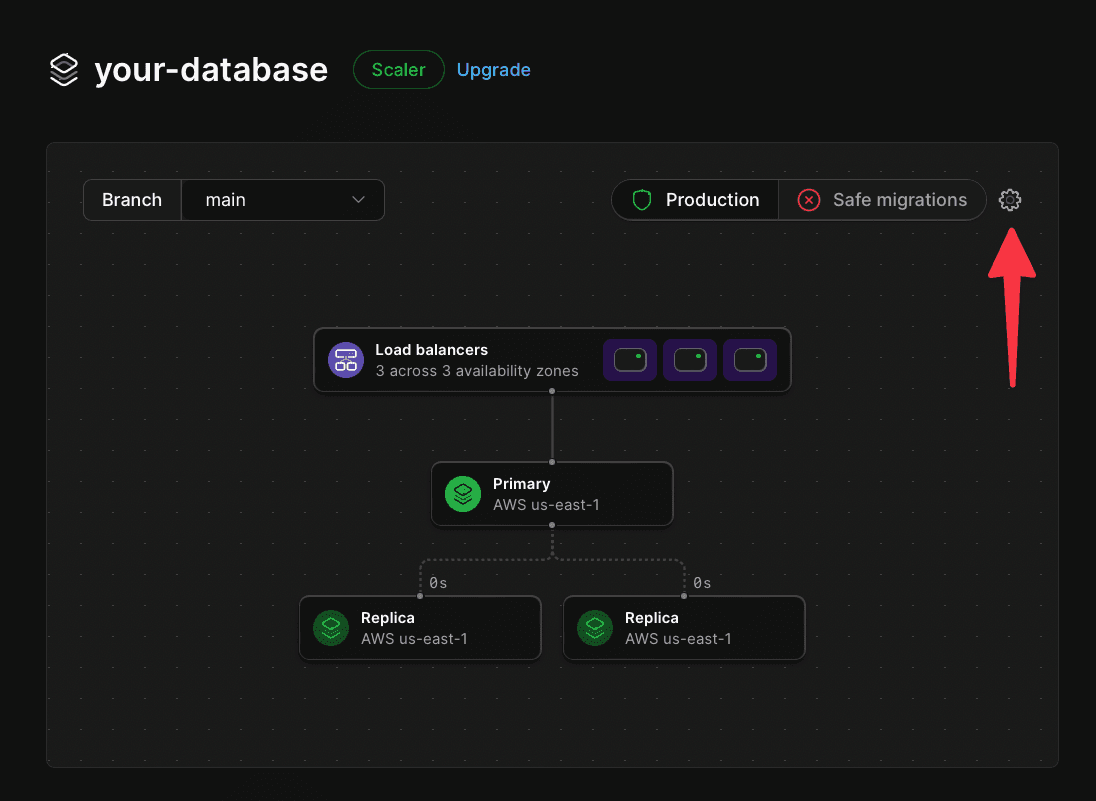The width and height of the screenshot is (1096, 801).
Task: Click 'AWS us-east-1' under right Replica
Action: point(678,639)
